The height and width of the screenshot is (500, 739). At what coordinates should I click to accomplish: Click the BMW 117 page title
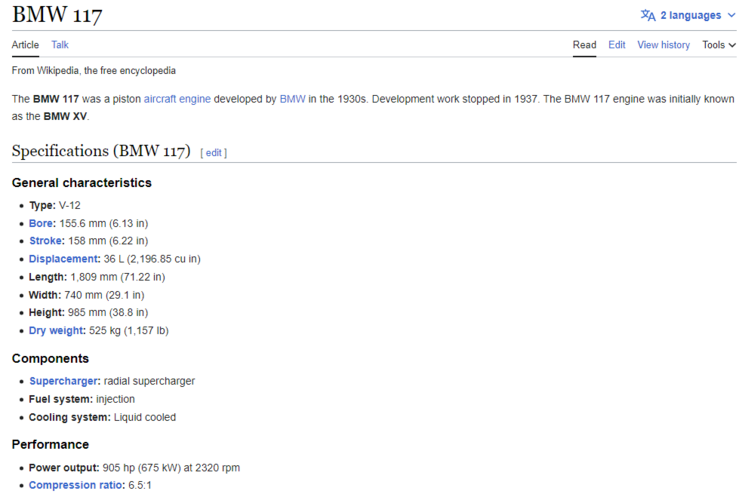pyautogui.click(x=57, y=14)
